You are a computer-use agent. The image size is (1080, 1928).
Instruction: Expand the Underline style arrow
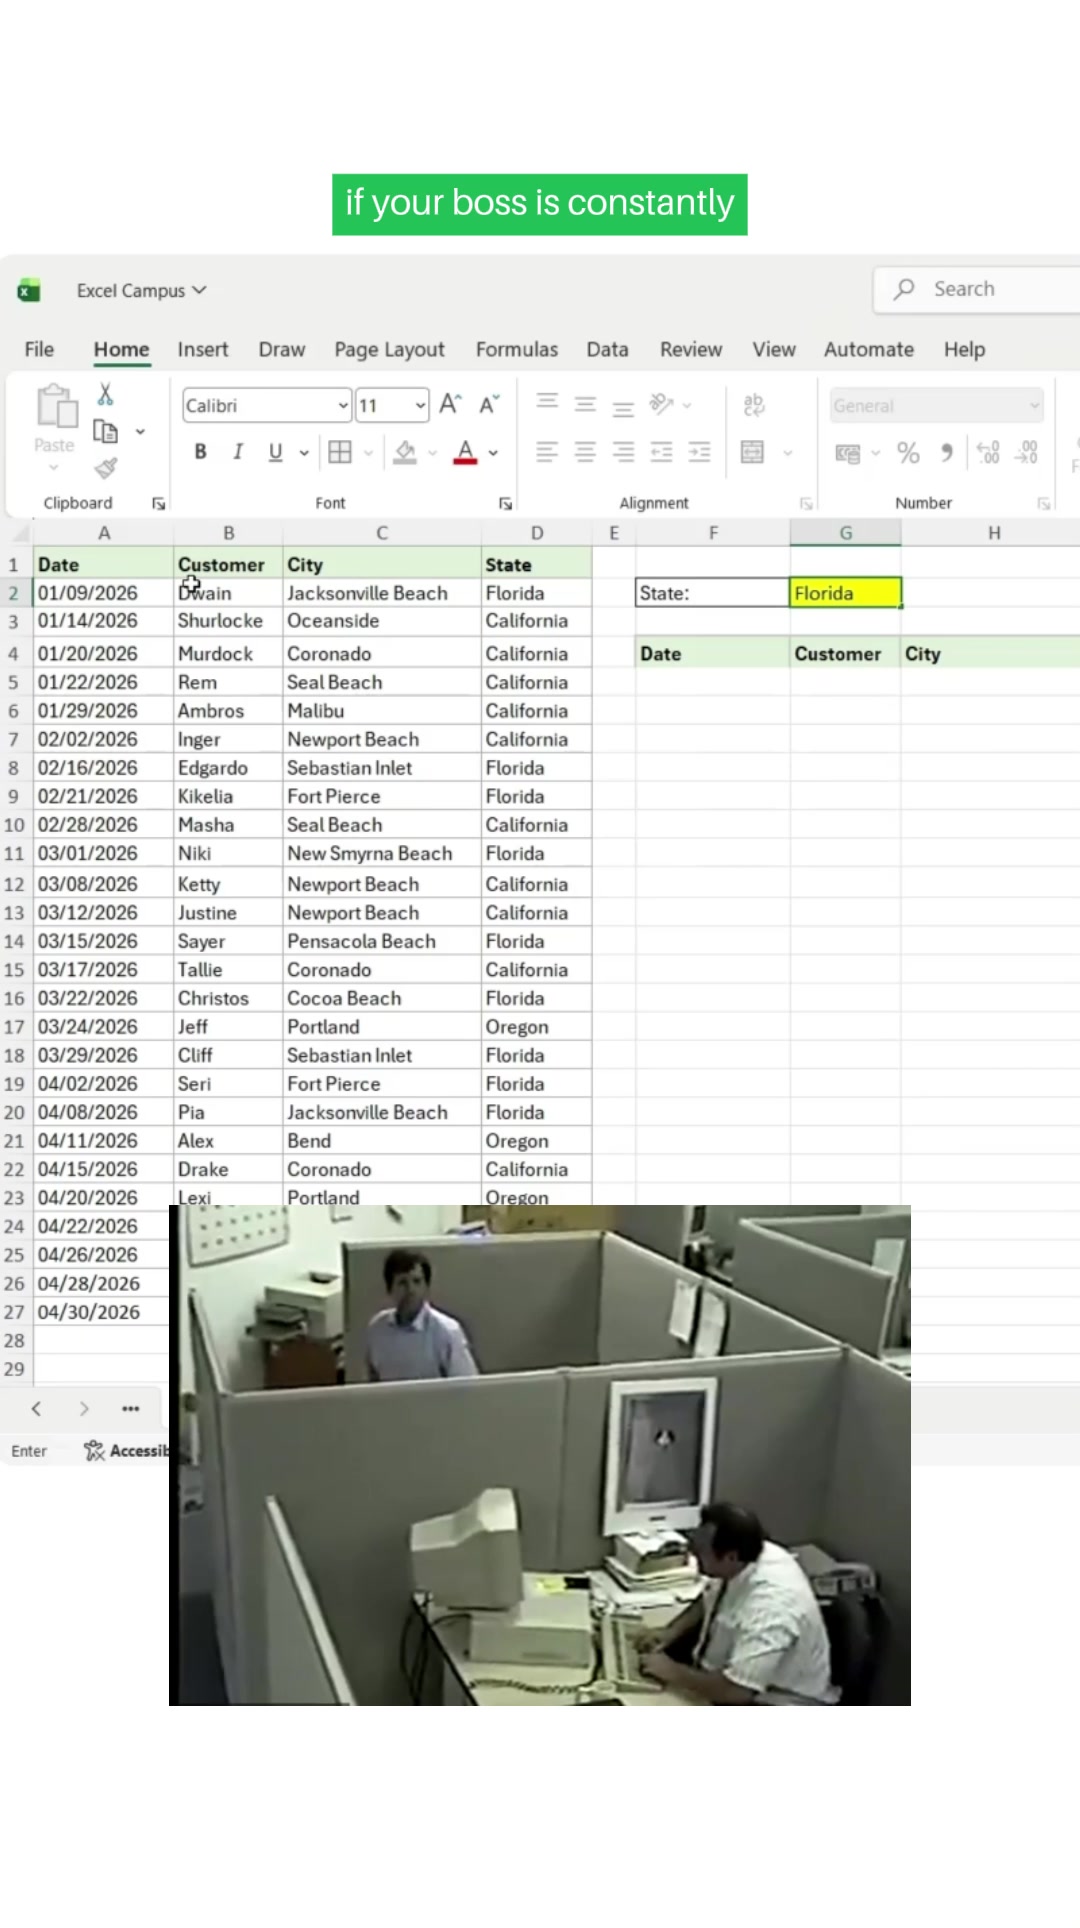304,453
